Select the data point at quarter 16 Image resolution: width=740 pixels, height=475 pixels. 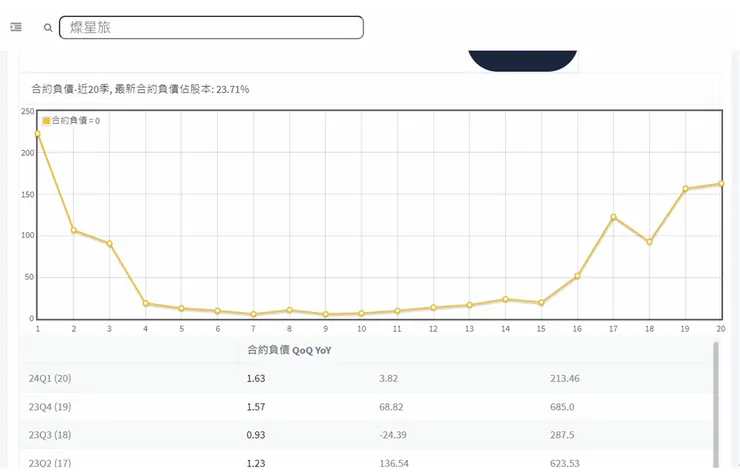(x=577, y=276)
